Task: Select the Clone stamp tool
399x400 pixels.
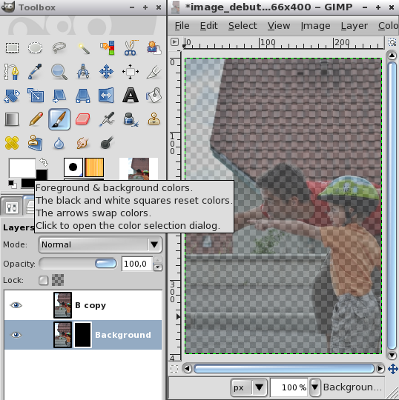Action: [x=154, y=119]
